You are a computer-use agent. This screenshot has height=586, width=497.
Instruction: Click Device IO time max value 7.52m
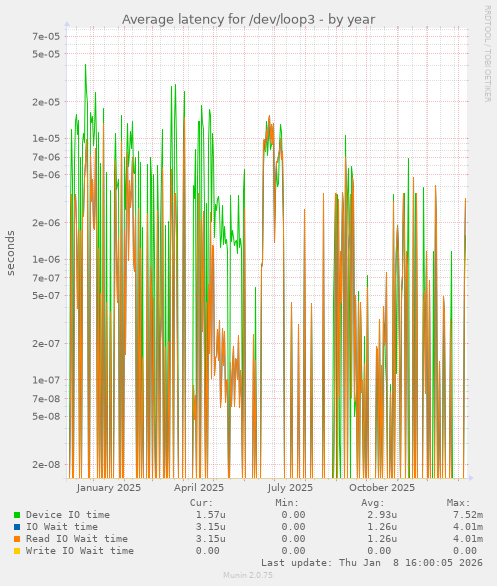pos(468,515)
